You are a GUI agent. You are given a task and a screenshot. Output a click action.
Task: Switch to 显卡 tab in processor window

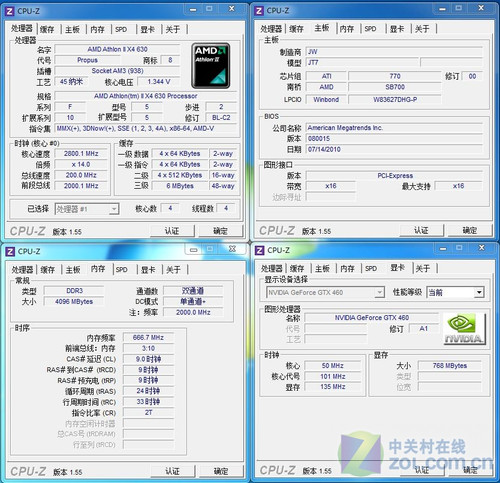147,29
